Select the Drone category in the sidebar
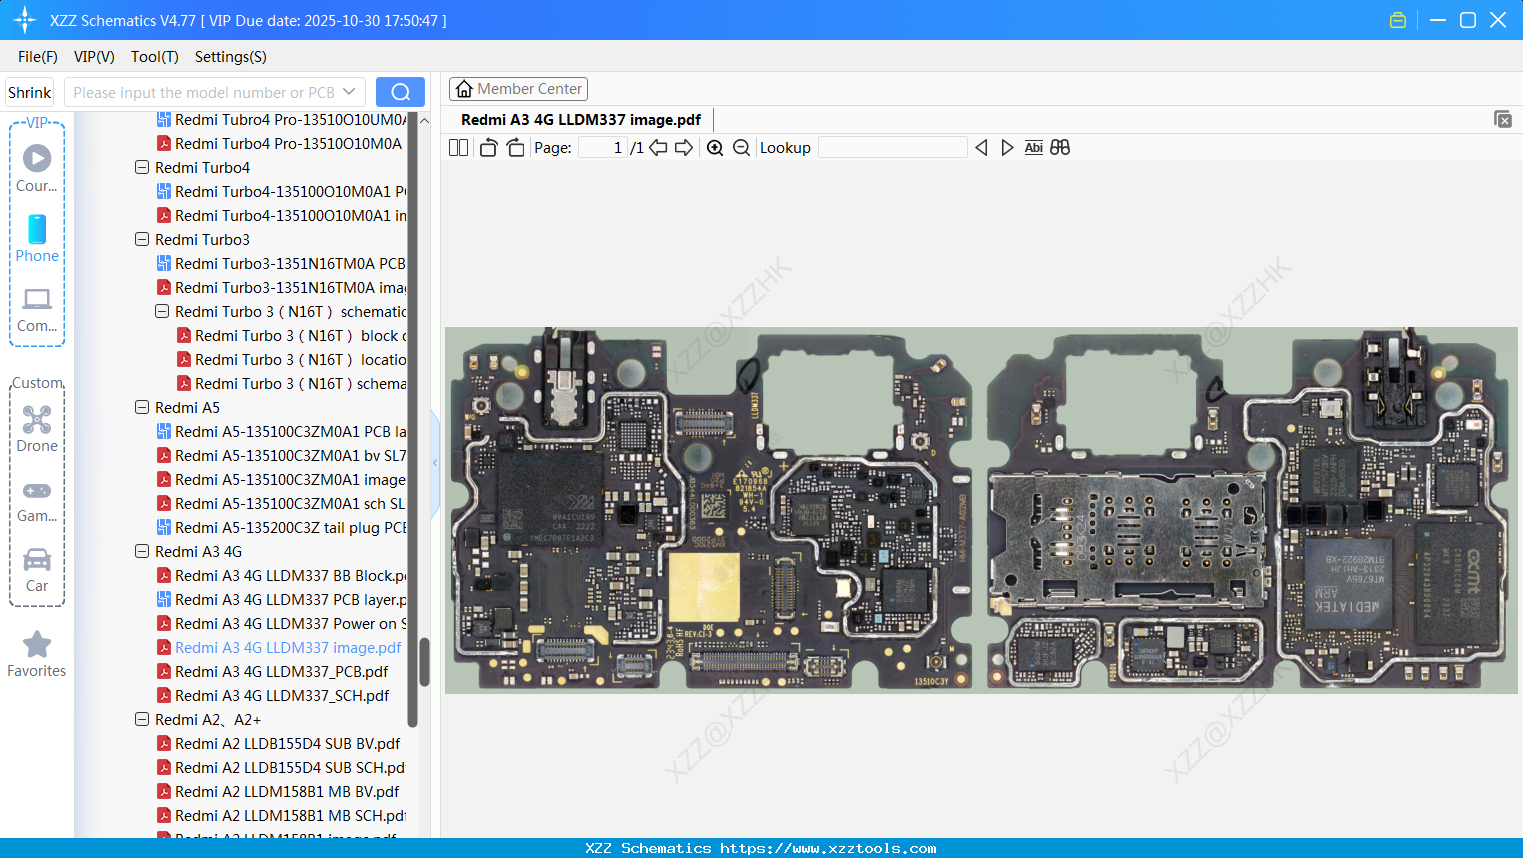 [x=37, y=429]
